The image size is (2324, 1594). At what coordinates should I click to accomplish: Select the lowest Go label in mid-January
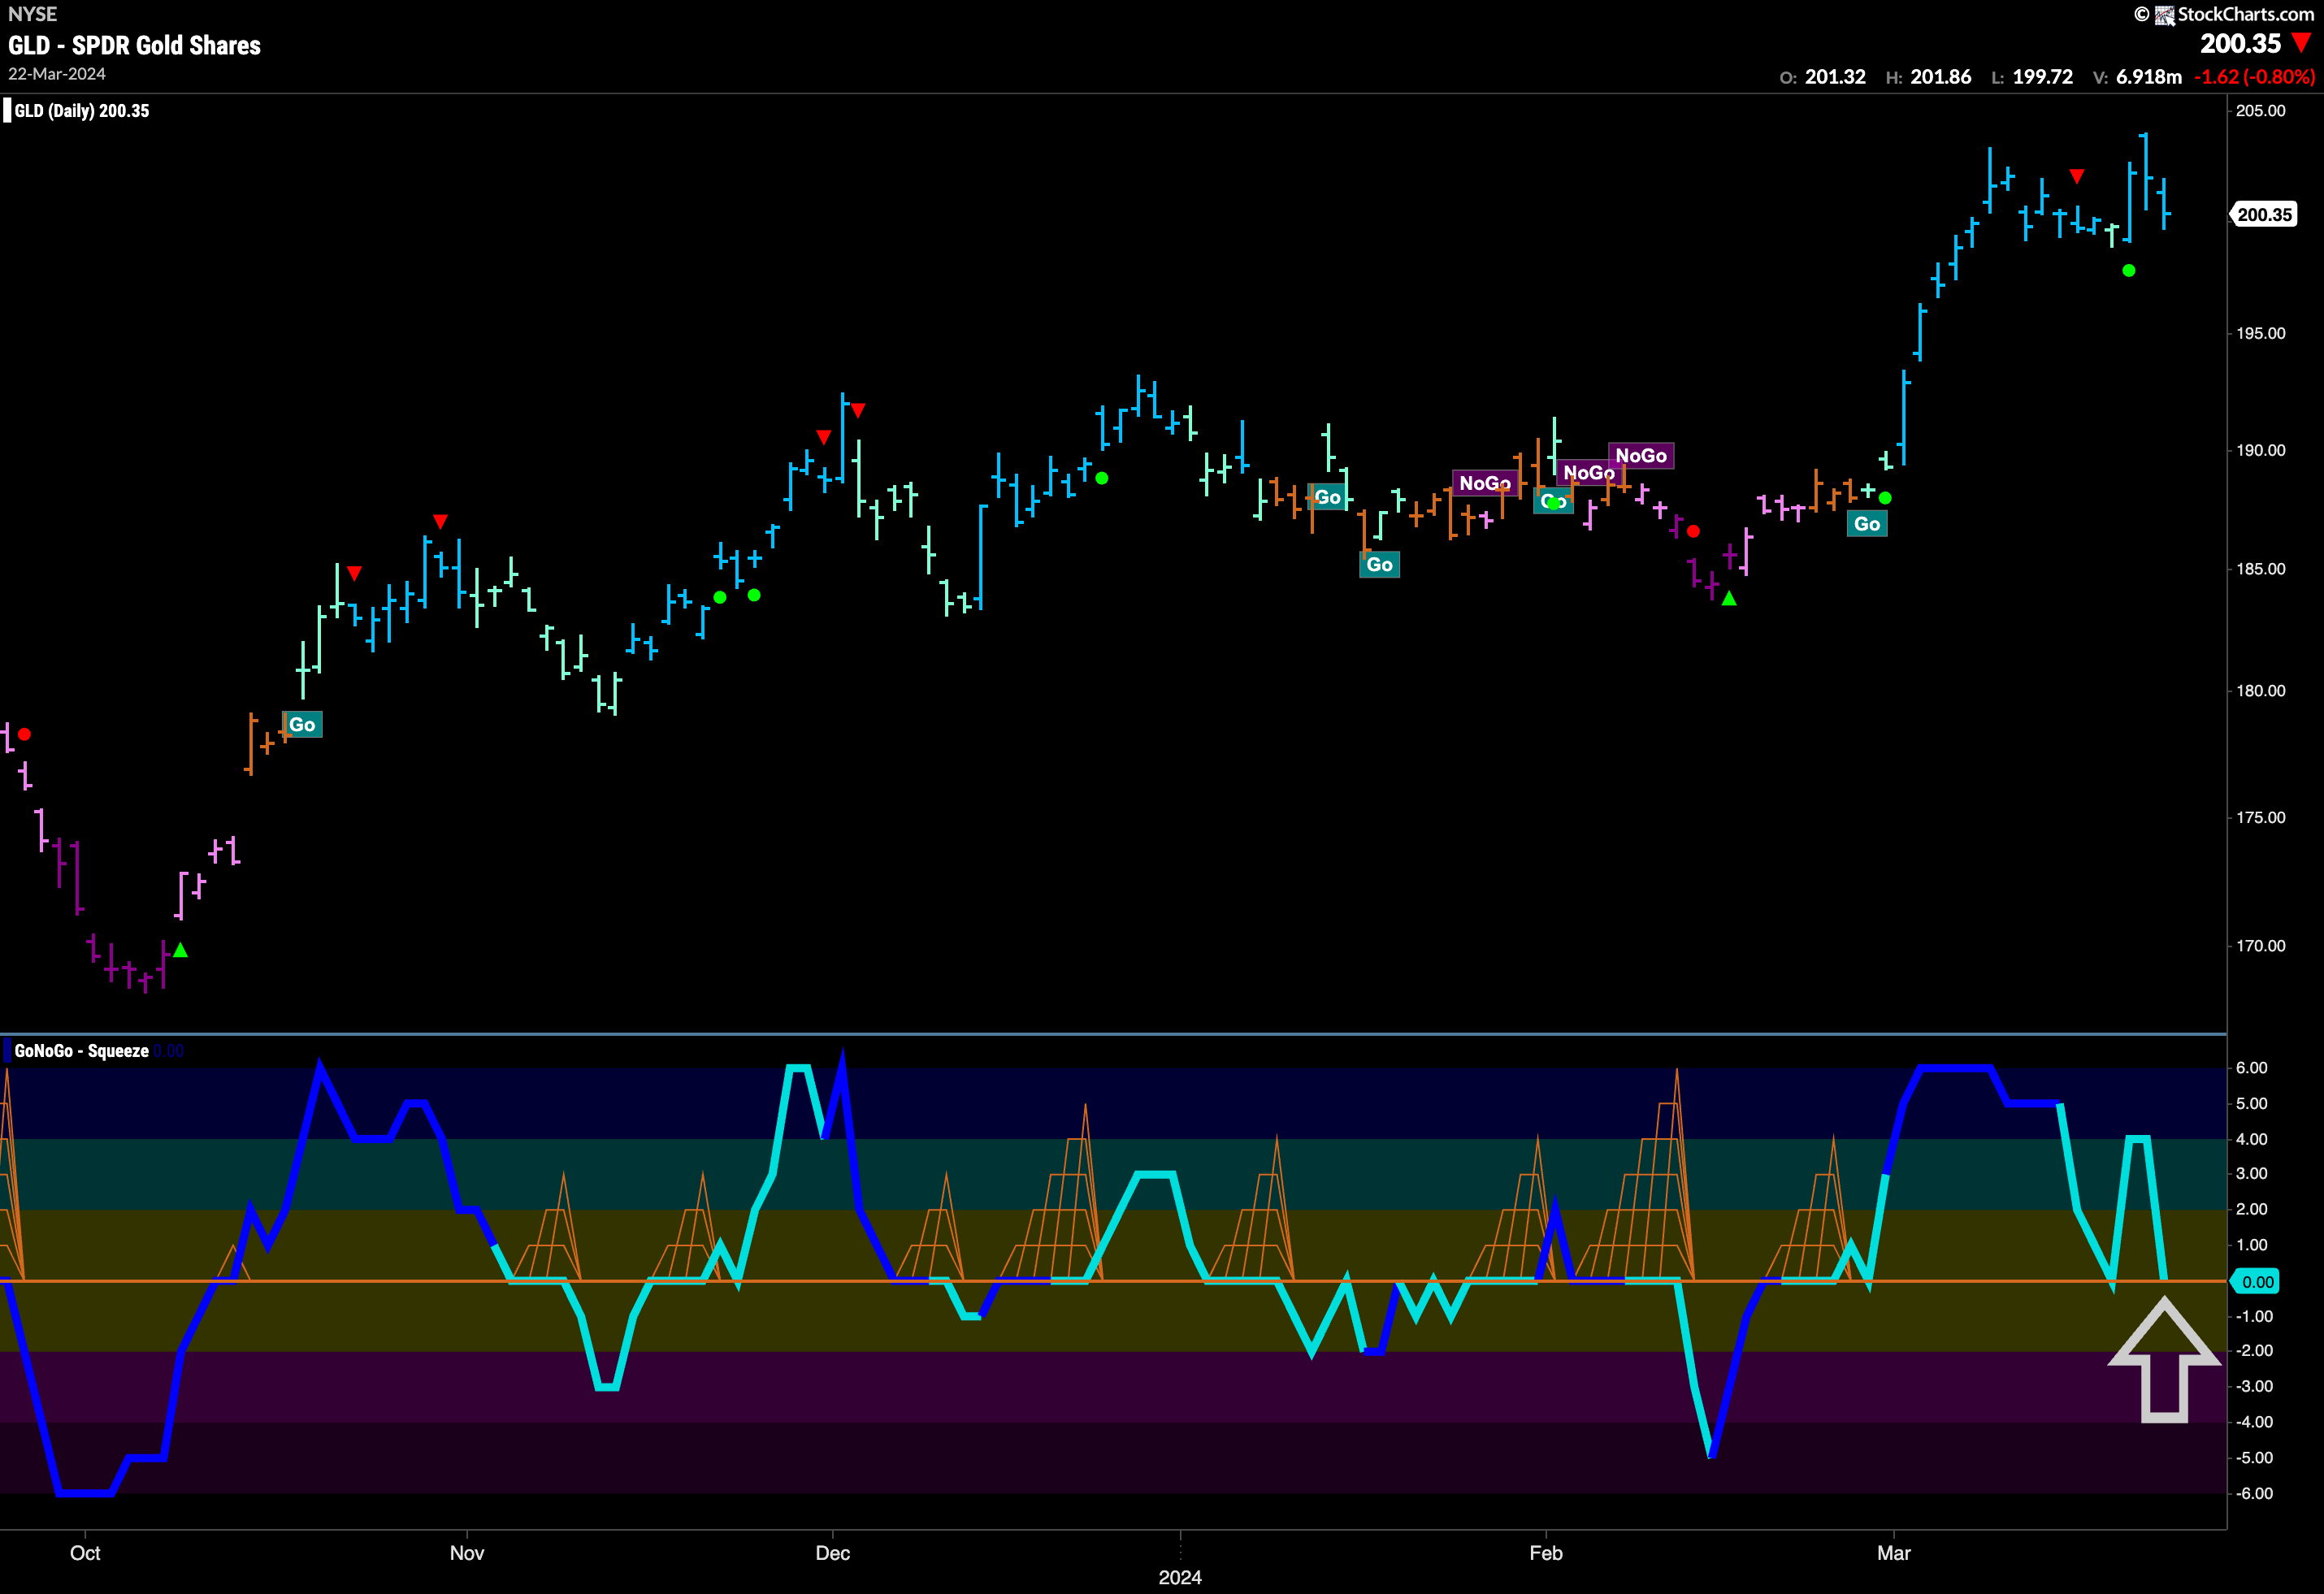pos(1379,565)
